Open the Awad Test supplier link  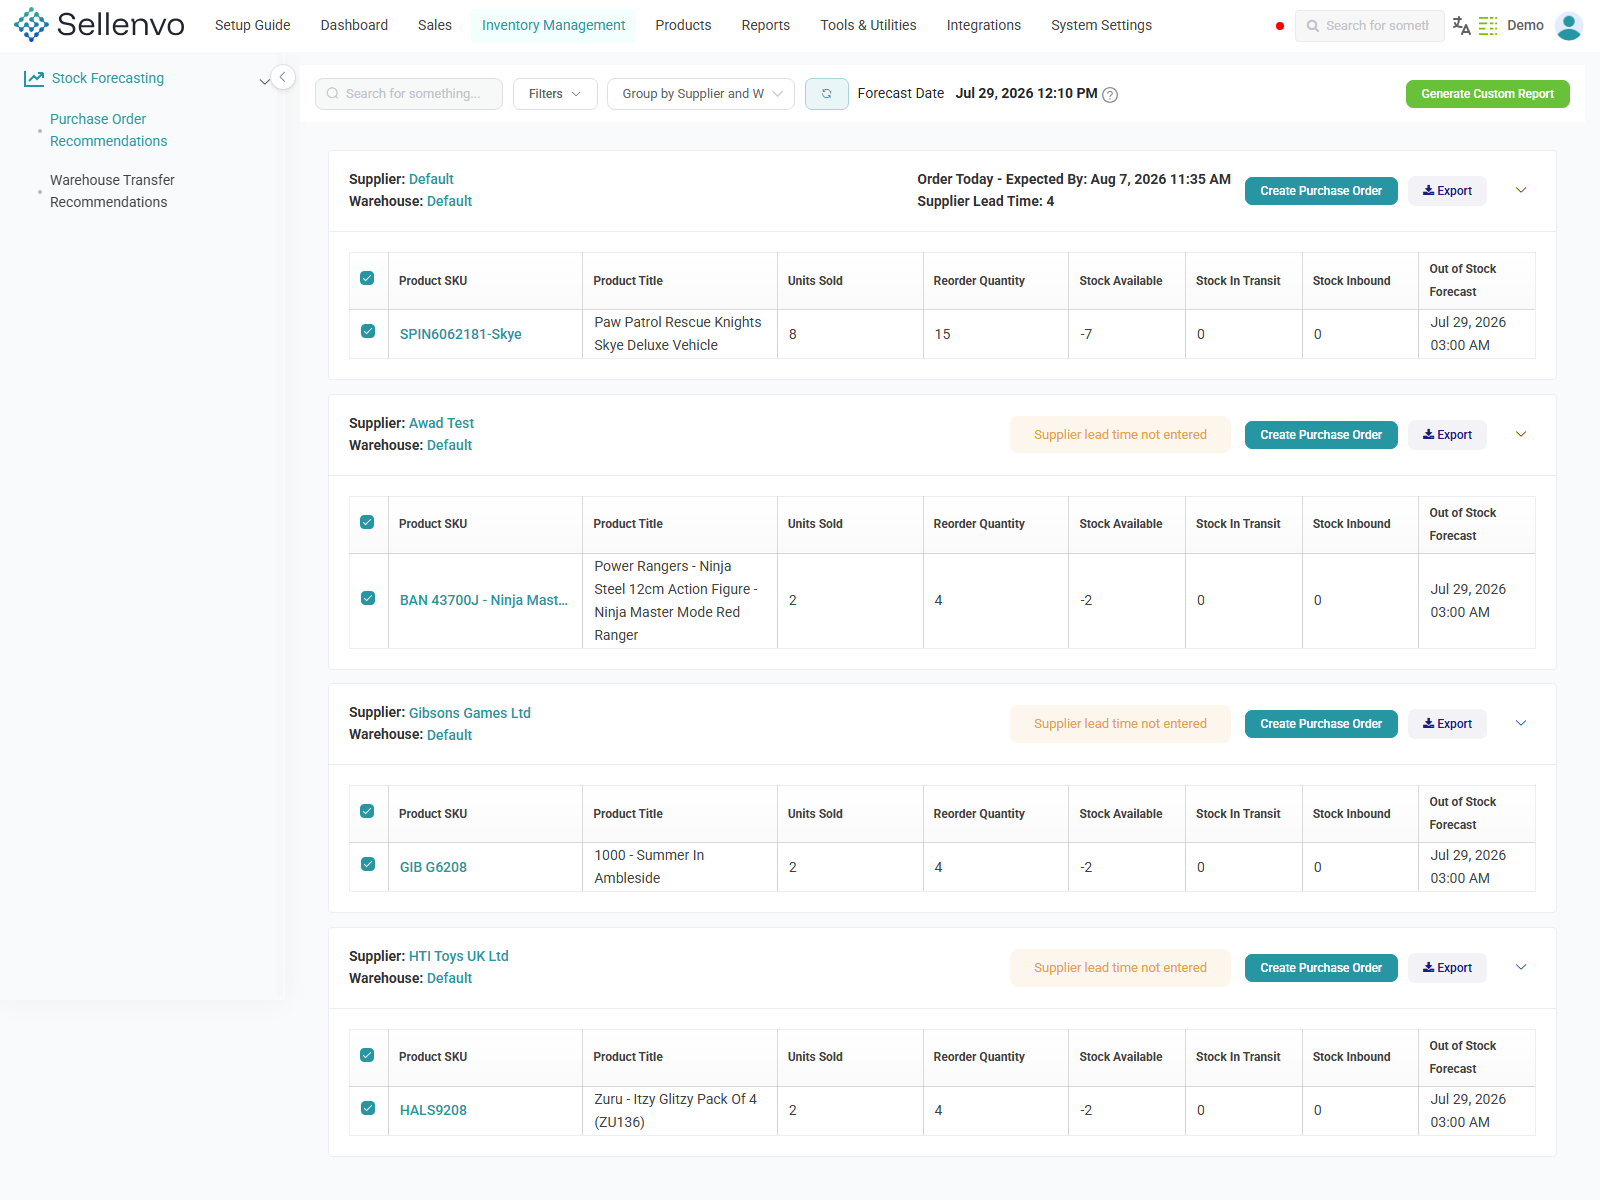[x=441, y=423]
